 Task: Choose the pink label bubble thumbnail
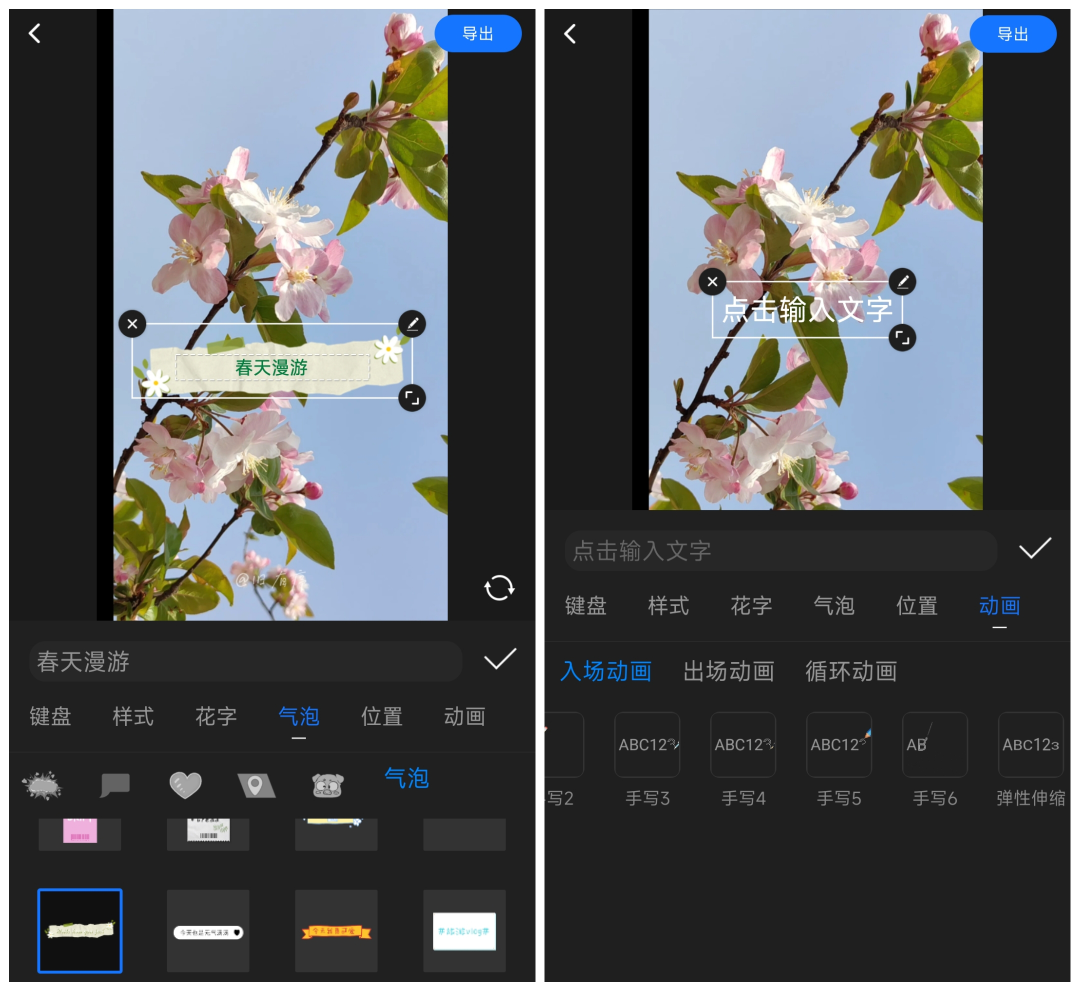point(80,833)
